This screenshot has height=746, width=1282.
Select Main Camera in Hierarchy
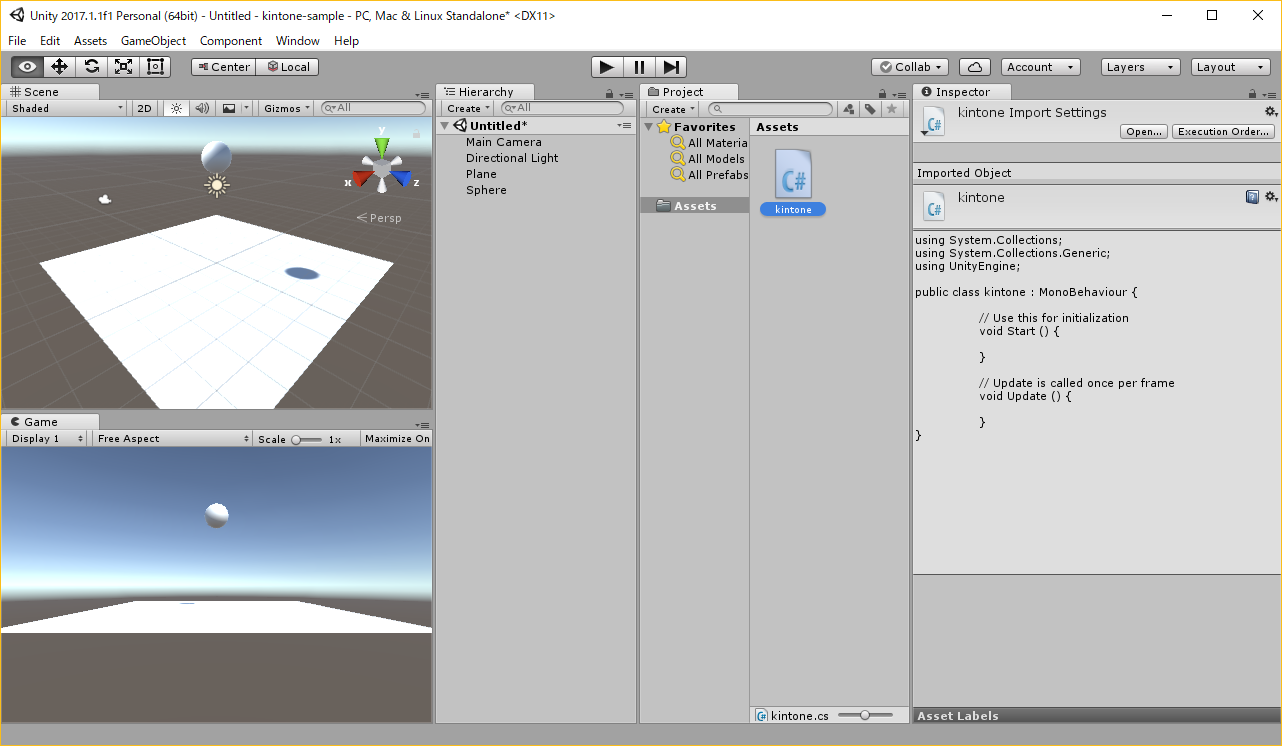click(503, 142)
